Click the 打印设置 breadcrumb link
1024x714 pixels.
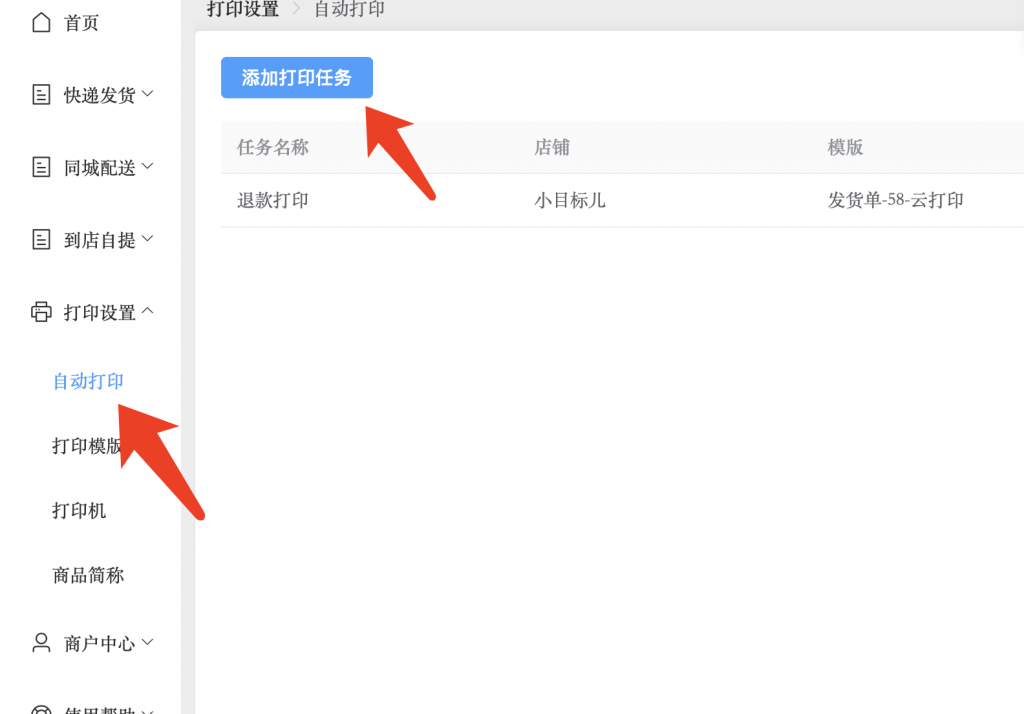coord(243,10)
